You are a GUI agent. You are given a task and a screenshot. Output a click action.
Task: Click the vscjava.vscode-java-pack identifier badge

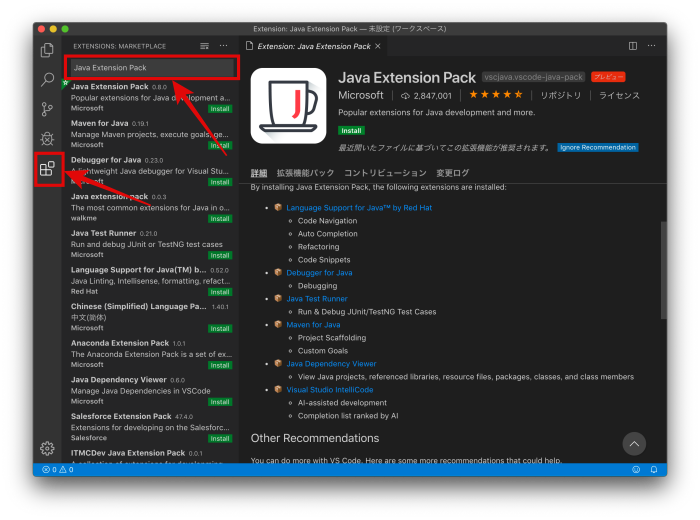point(533,77)
